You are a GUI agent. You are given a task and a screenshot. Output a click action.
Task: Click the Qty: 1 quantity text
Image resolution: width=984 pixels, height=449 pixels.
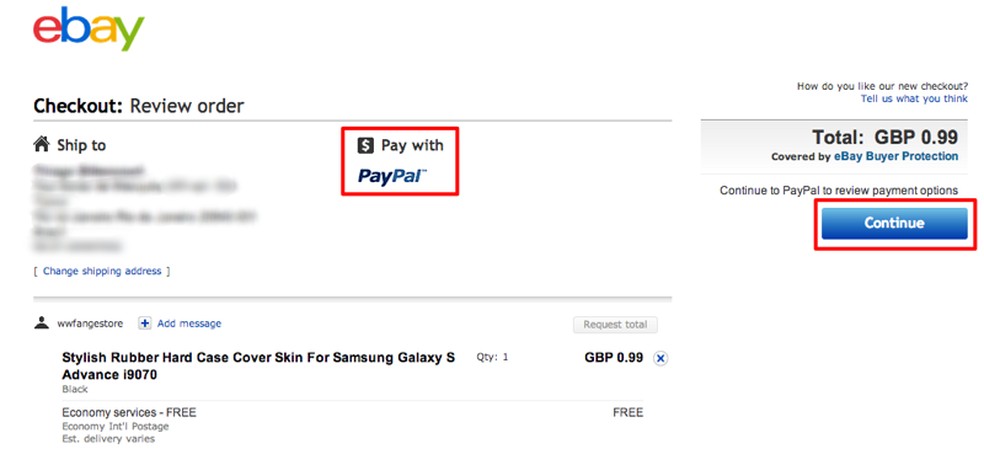(x=492, y=356)
